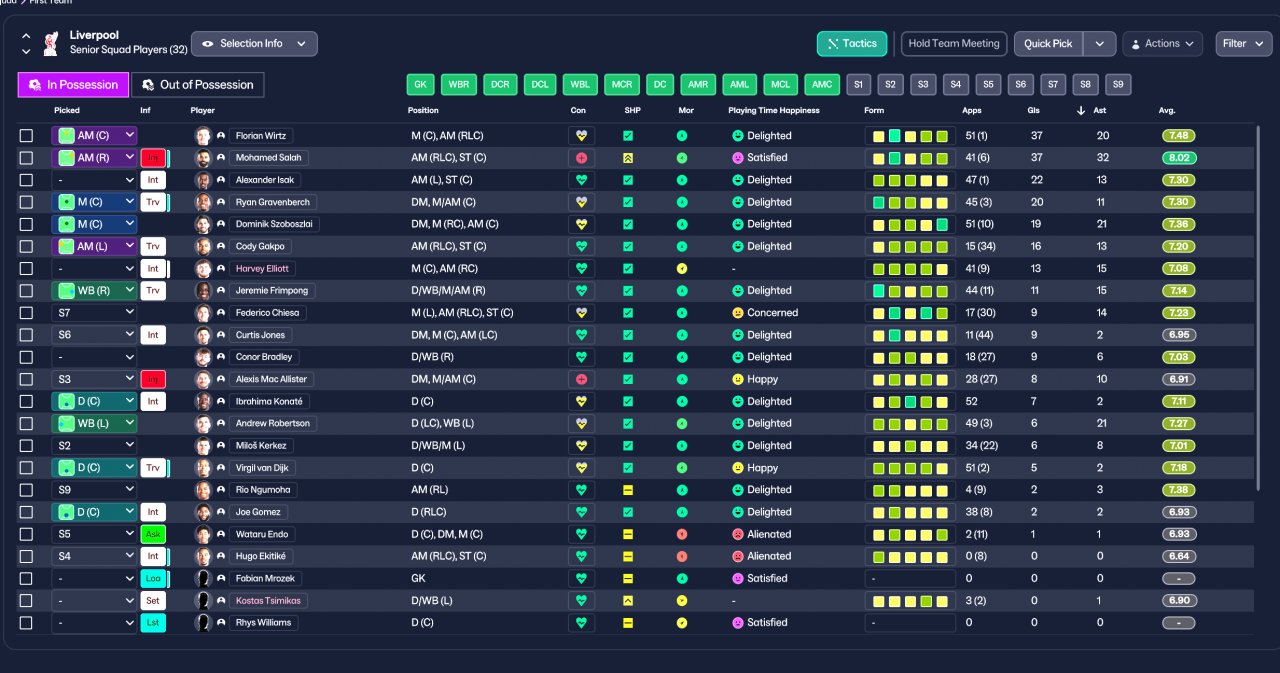Go to previous team with up chevron
This screenshot has height=673, width=1280.
click(26, 36)
